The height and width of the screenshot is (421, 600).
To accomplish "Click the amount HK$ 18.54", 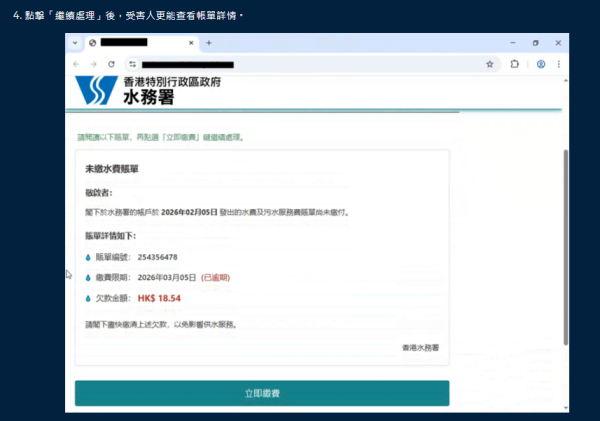I will [x=159, y=298].
